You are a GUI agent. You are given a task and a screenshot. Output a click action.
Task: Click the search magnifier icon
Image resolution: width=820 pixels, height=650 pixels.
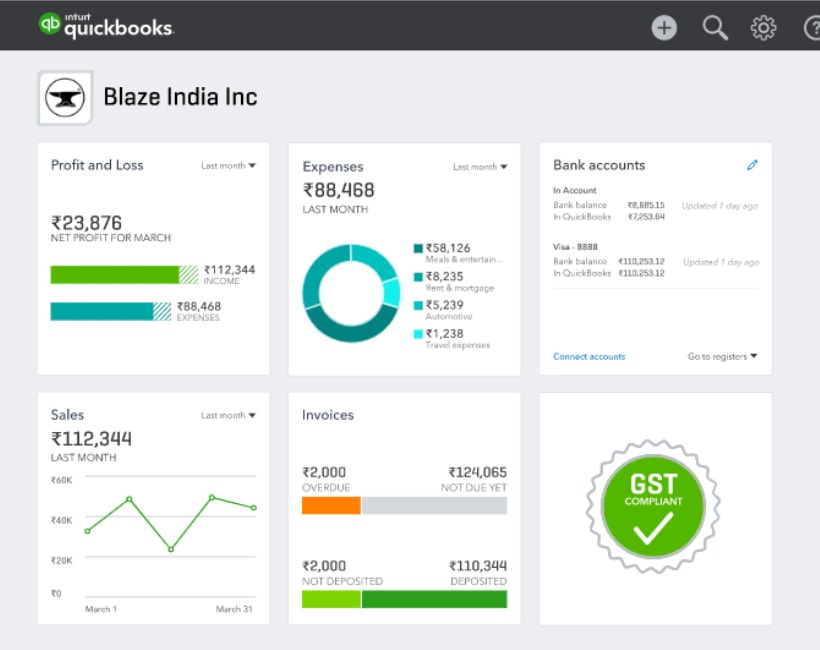coord(714,27)
